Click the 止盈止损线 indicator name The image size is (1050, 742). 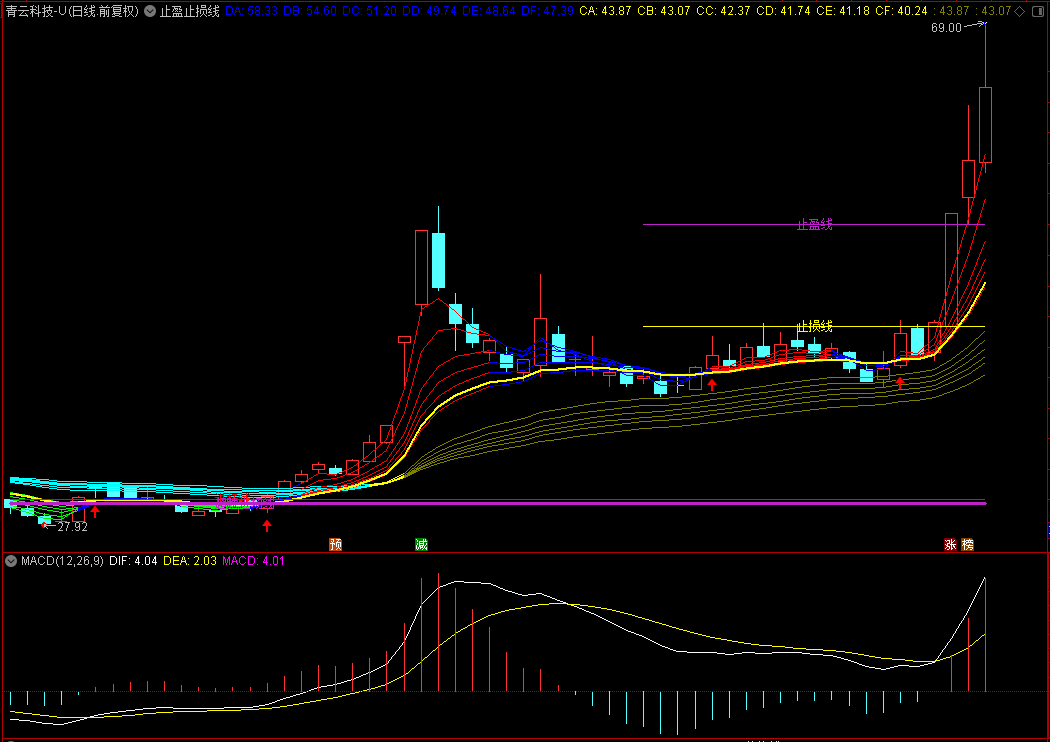pos(190,11)
